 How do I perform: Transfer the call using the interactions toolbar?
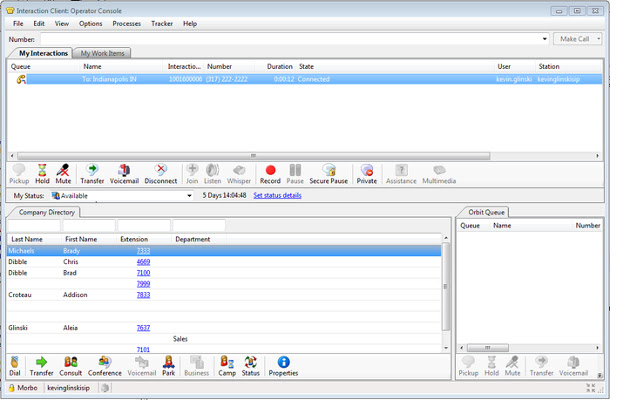[92, 174]
